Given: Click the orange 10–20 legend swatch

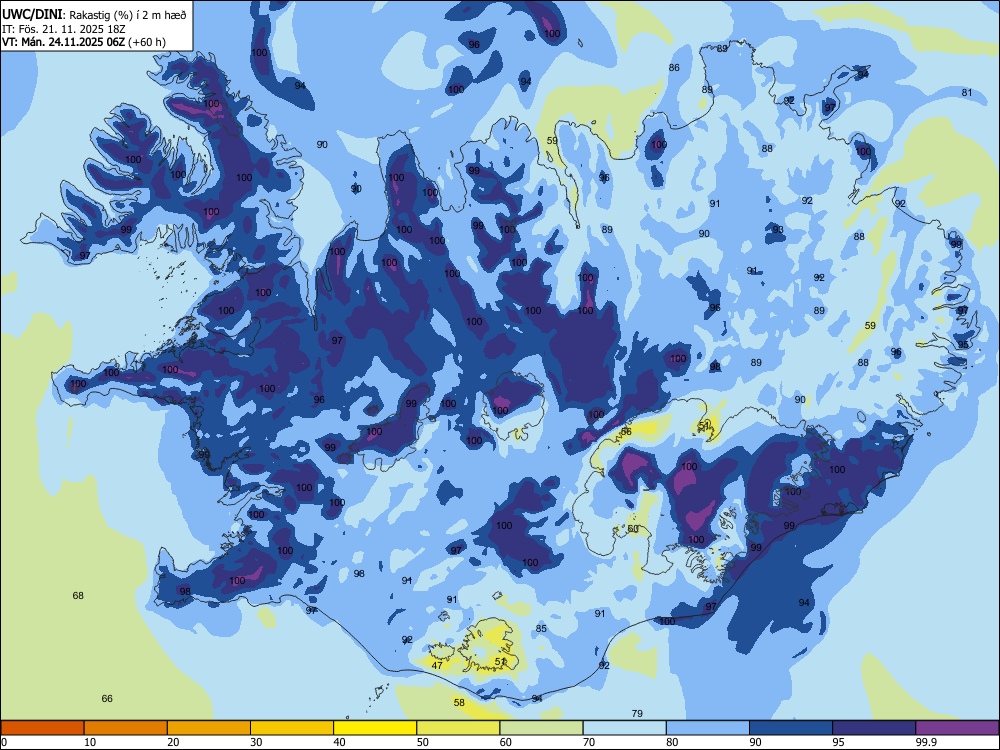Looking at the screenshot, I should click(x=126, y=728).
